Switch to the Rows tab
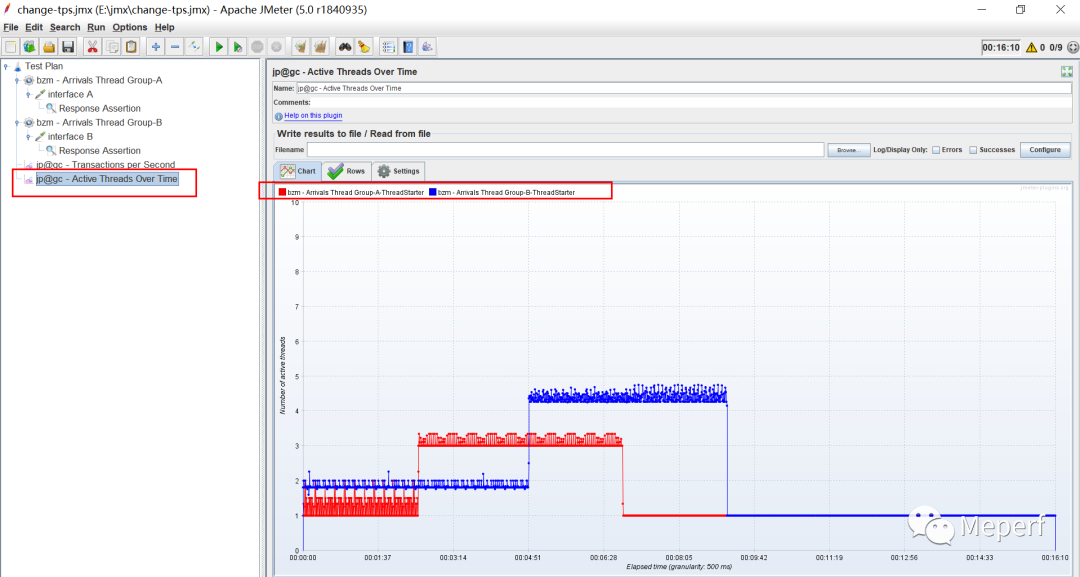This screenshot has height=577, width=1080. tap(346, 171)
